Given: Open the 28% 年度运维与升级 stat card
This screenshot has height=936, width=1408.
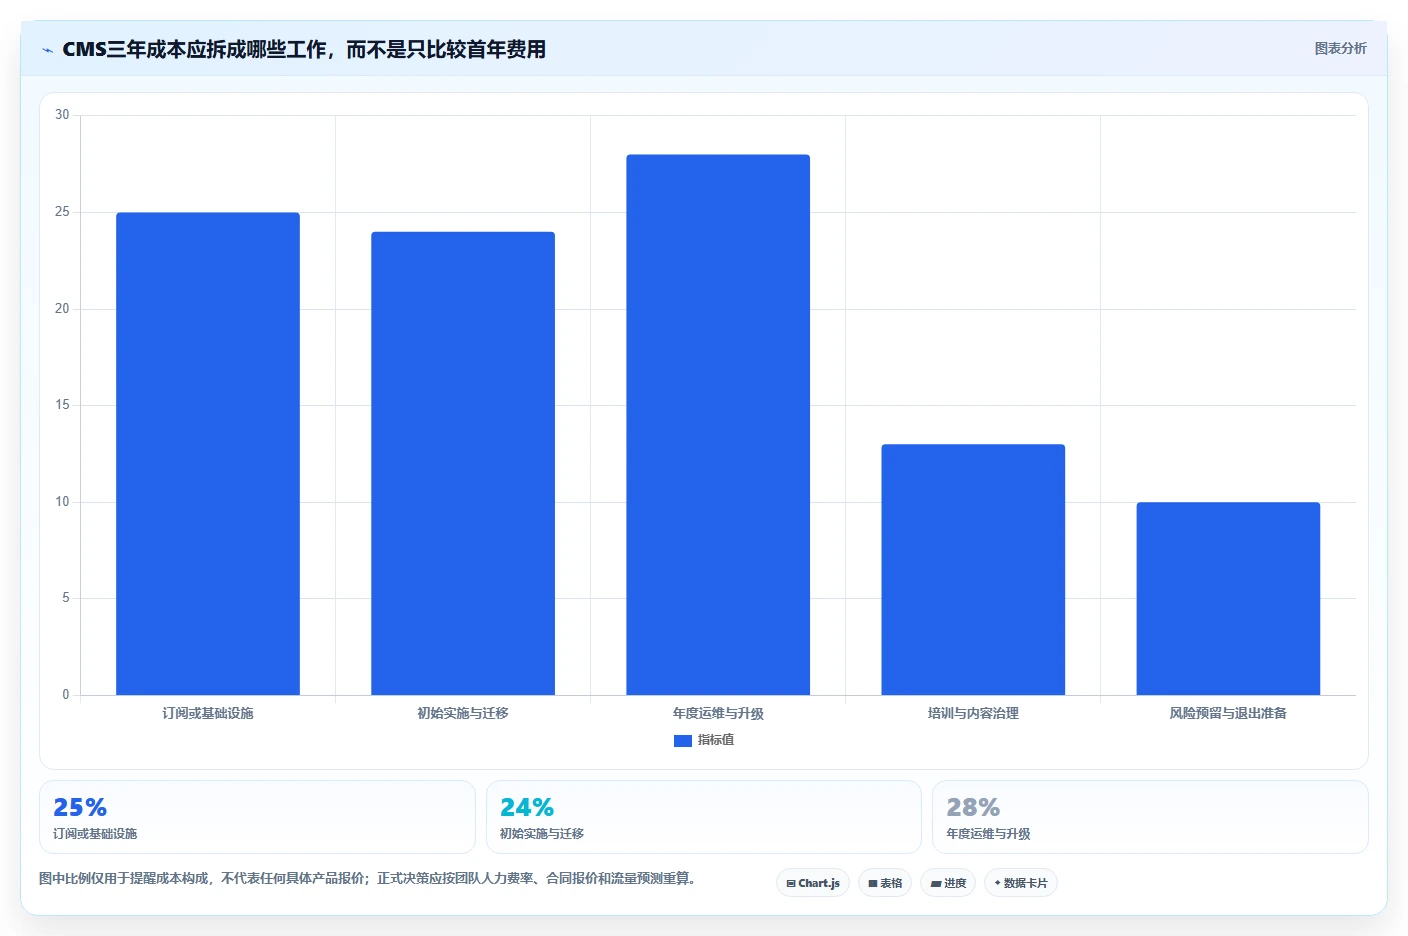Looking at the screenshot, I should 1150,817.
